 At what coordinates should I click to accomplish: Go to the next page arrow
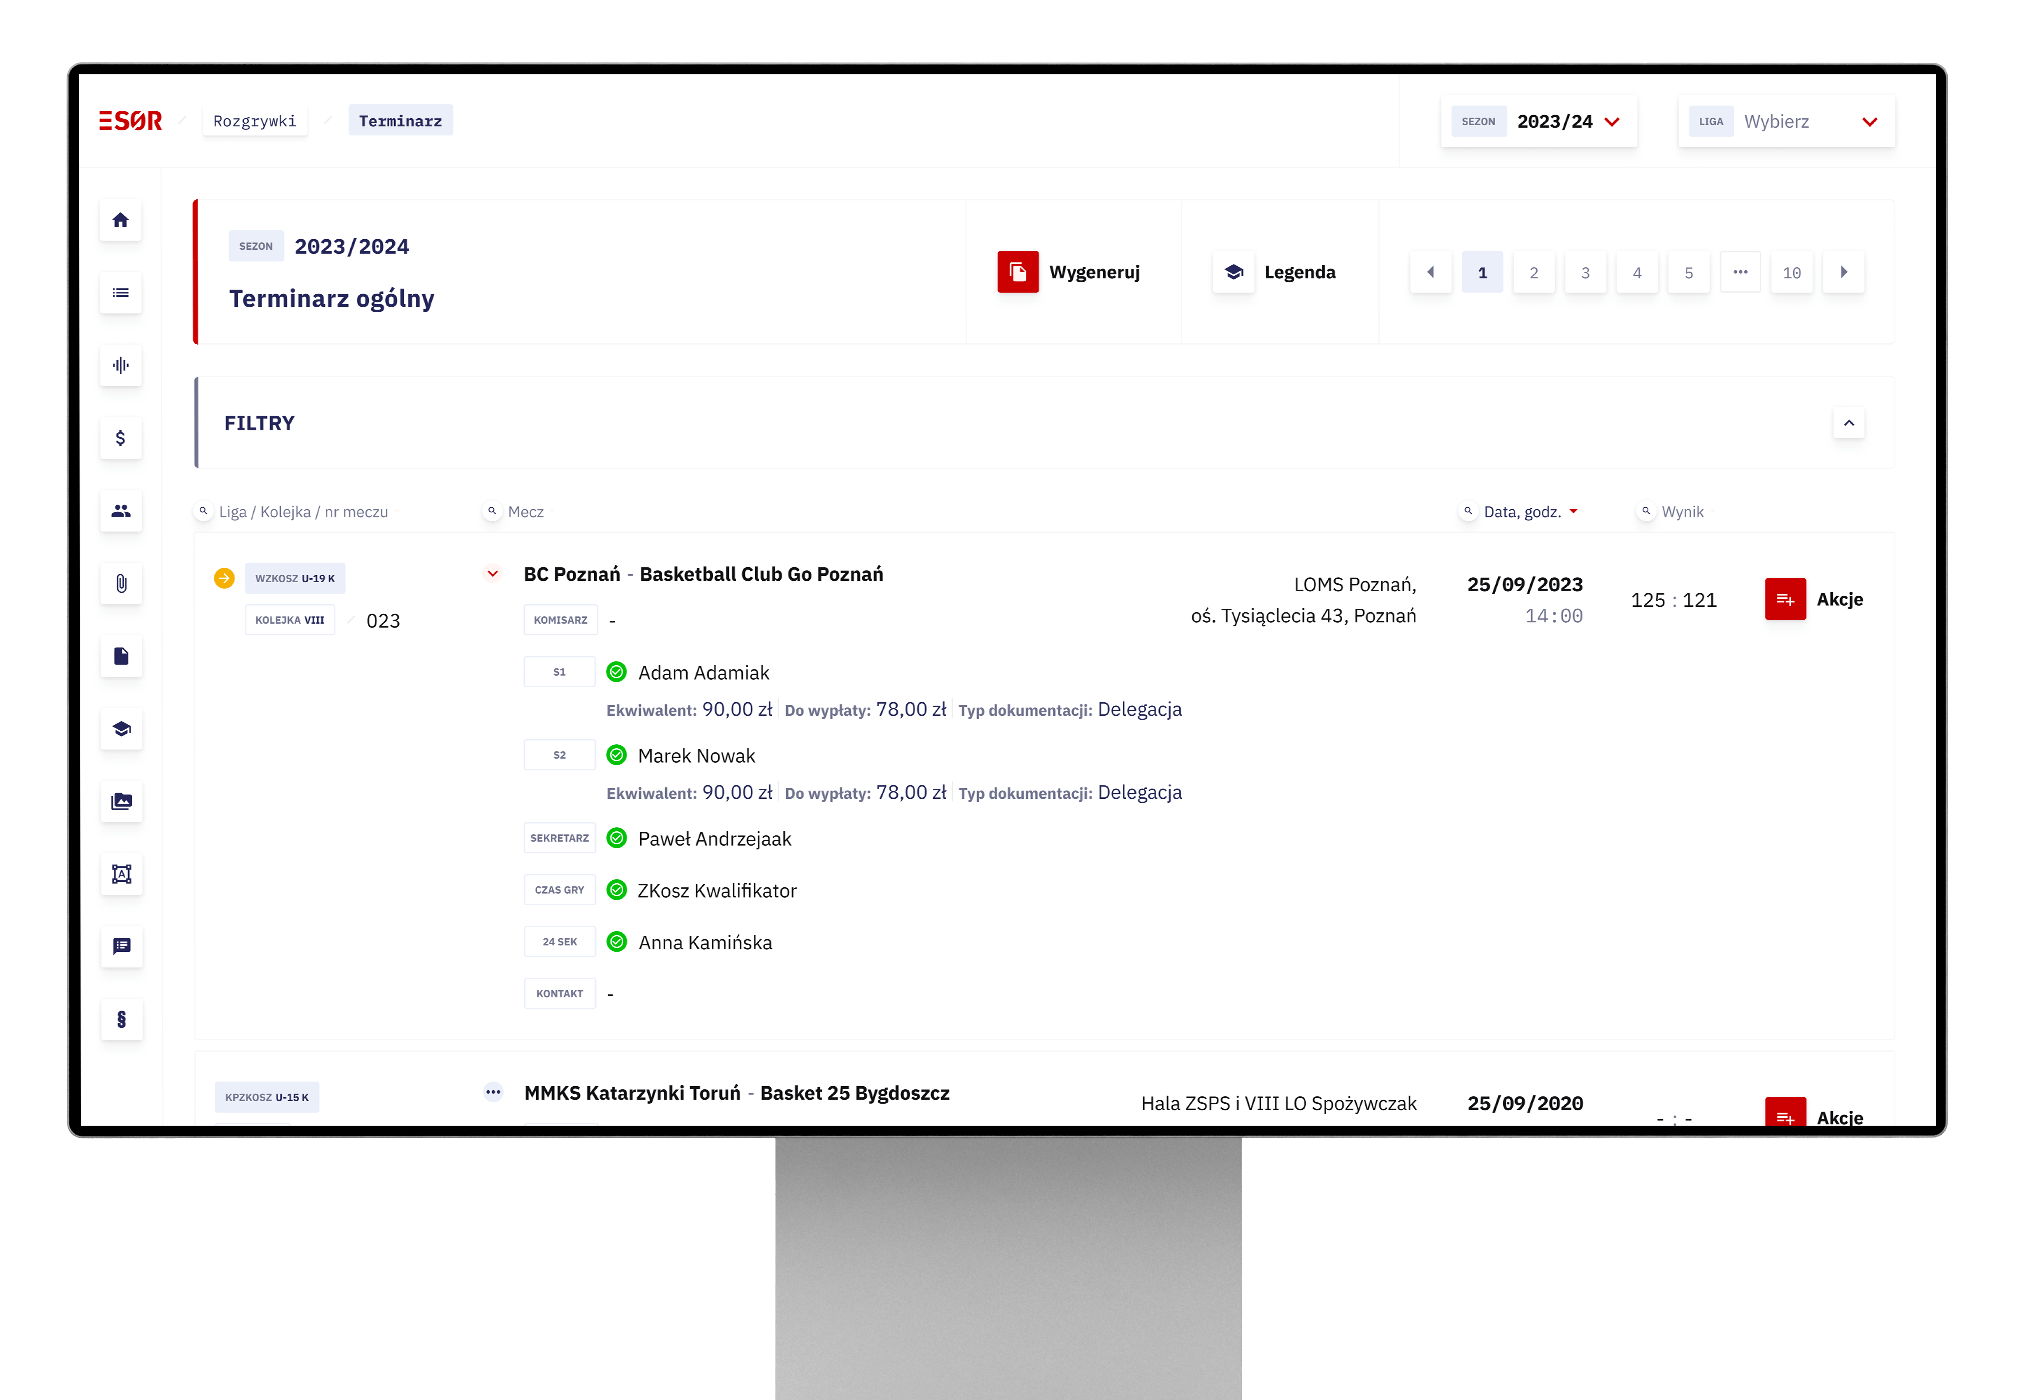[x=1843, y=272]
